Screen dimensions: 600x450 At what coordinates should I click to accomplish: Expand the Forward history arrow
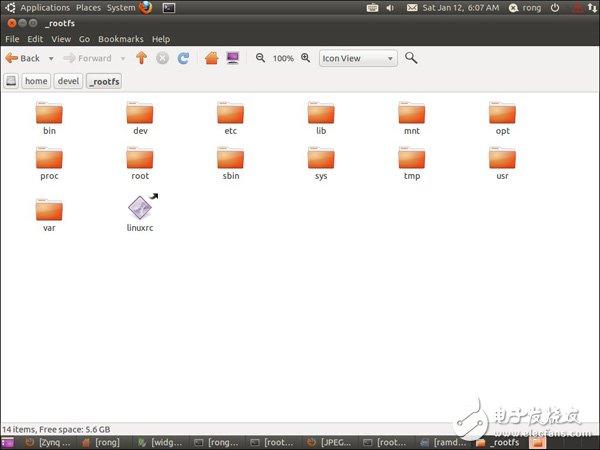122,58
